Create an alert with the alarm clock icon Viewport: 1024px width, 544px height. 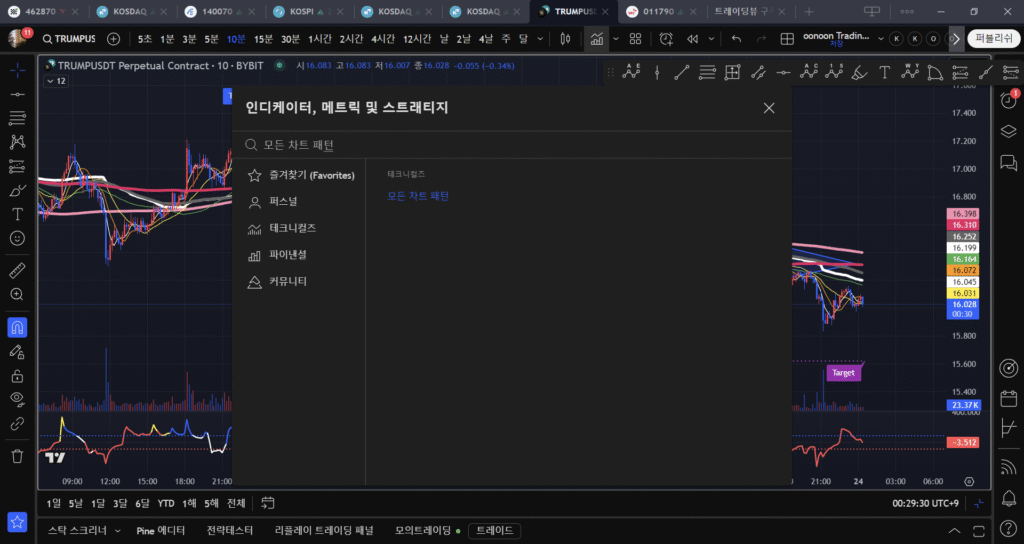point(666,39)
